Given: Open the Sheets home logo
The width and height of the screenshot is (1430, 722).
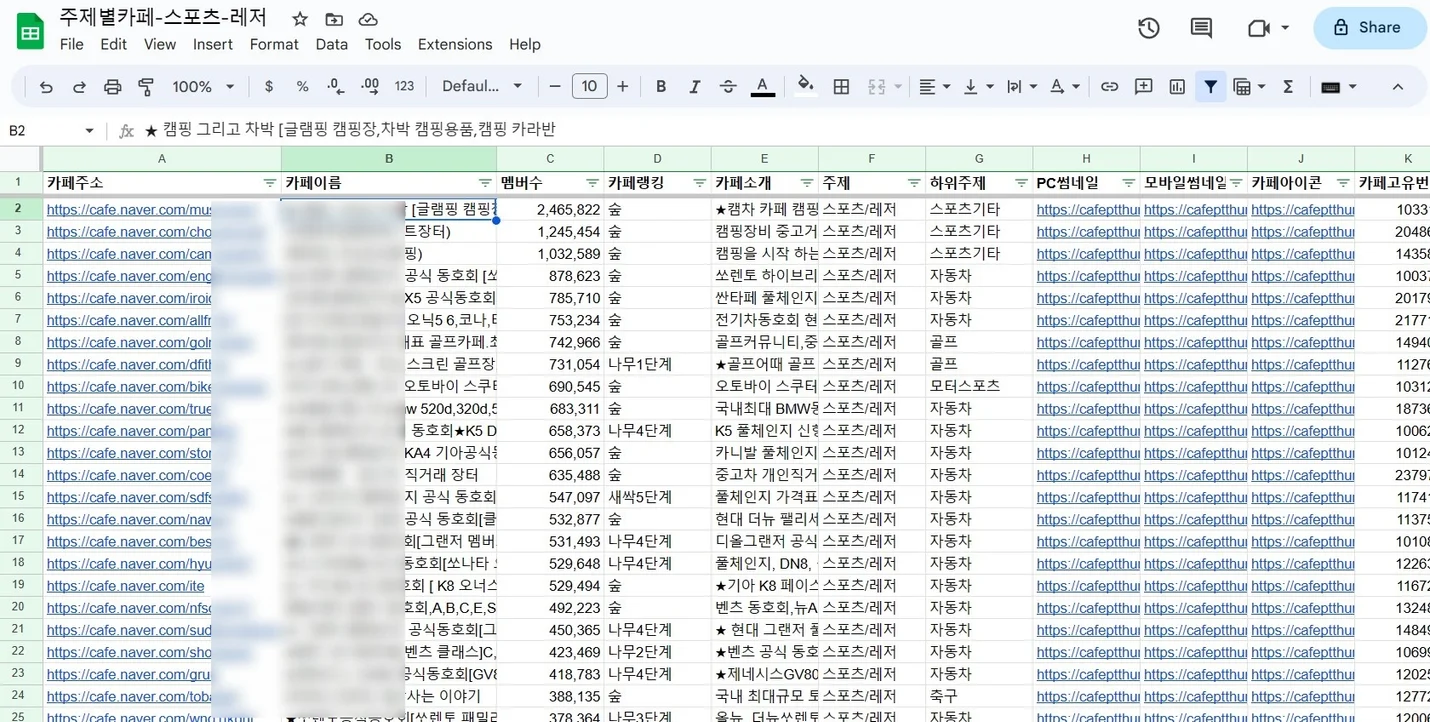Looking at the screenshot, I should point(30,31).
